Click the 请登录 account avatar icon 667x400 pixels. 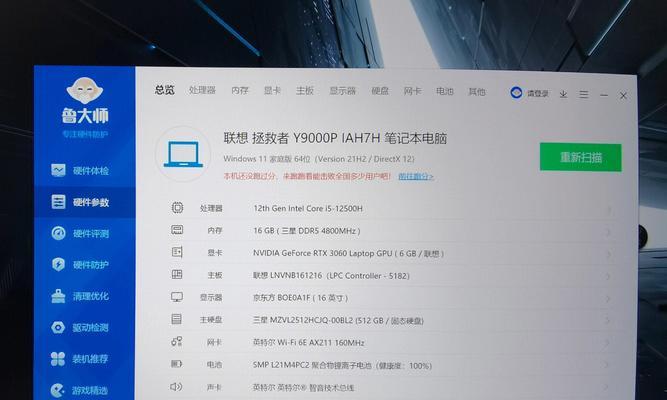pos(516,93)
